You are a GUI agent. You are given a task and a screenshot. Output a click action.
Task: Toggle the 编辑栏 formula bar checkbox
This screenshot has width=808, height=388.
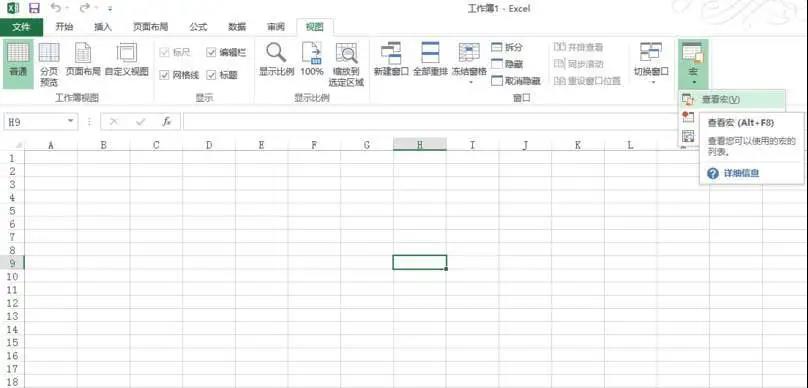click(x=211, y=52)
